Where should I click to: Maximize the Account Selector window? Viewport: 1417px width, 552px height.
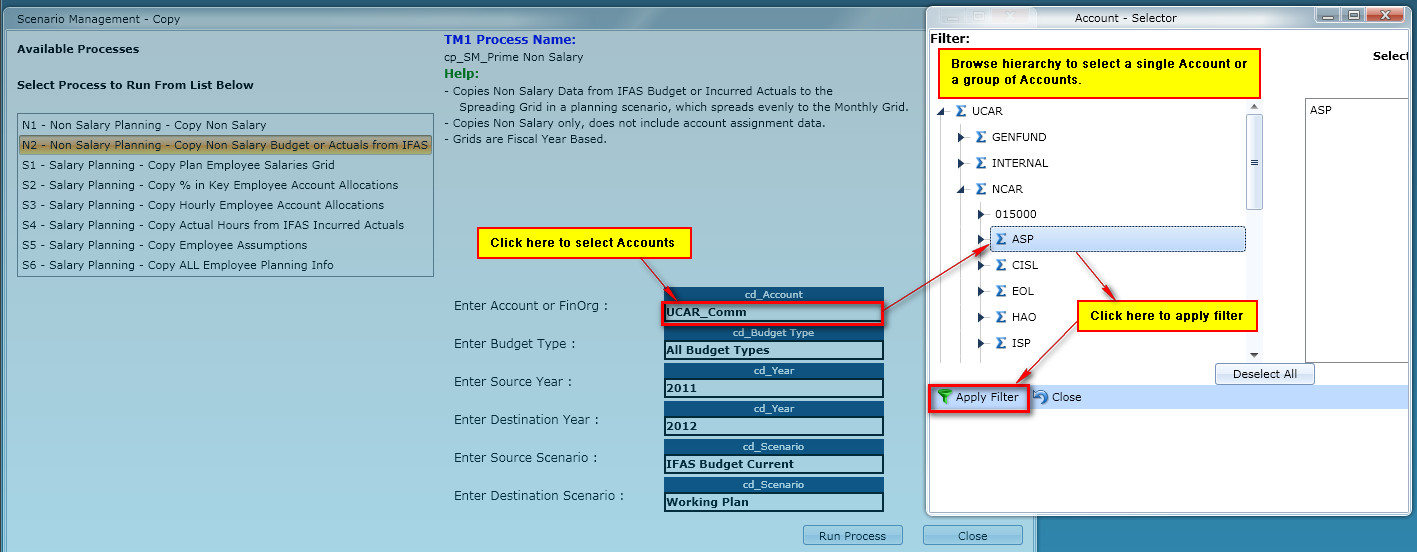point(1354,15)
